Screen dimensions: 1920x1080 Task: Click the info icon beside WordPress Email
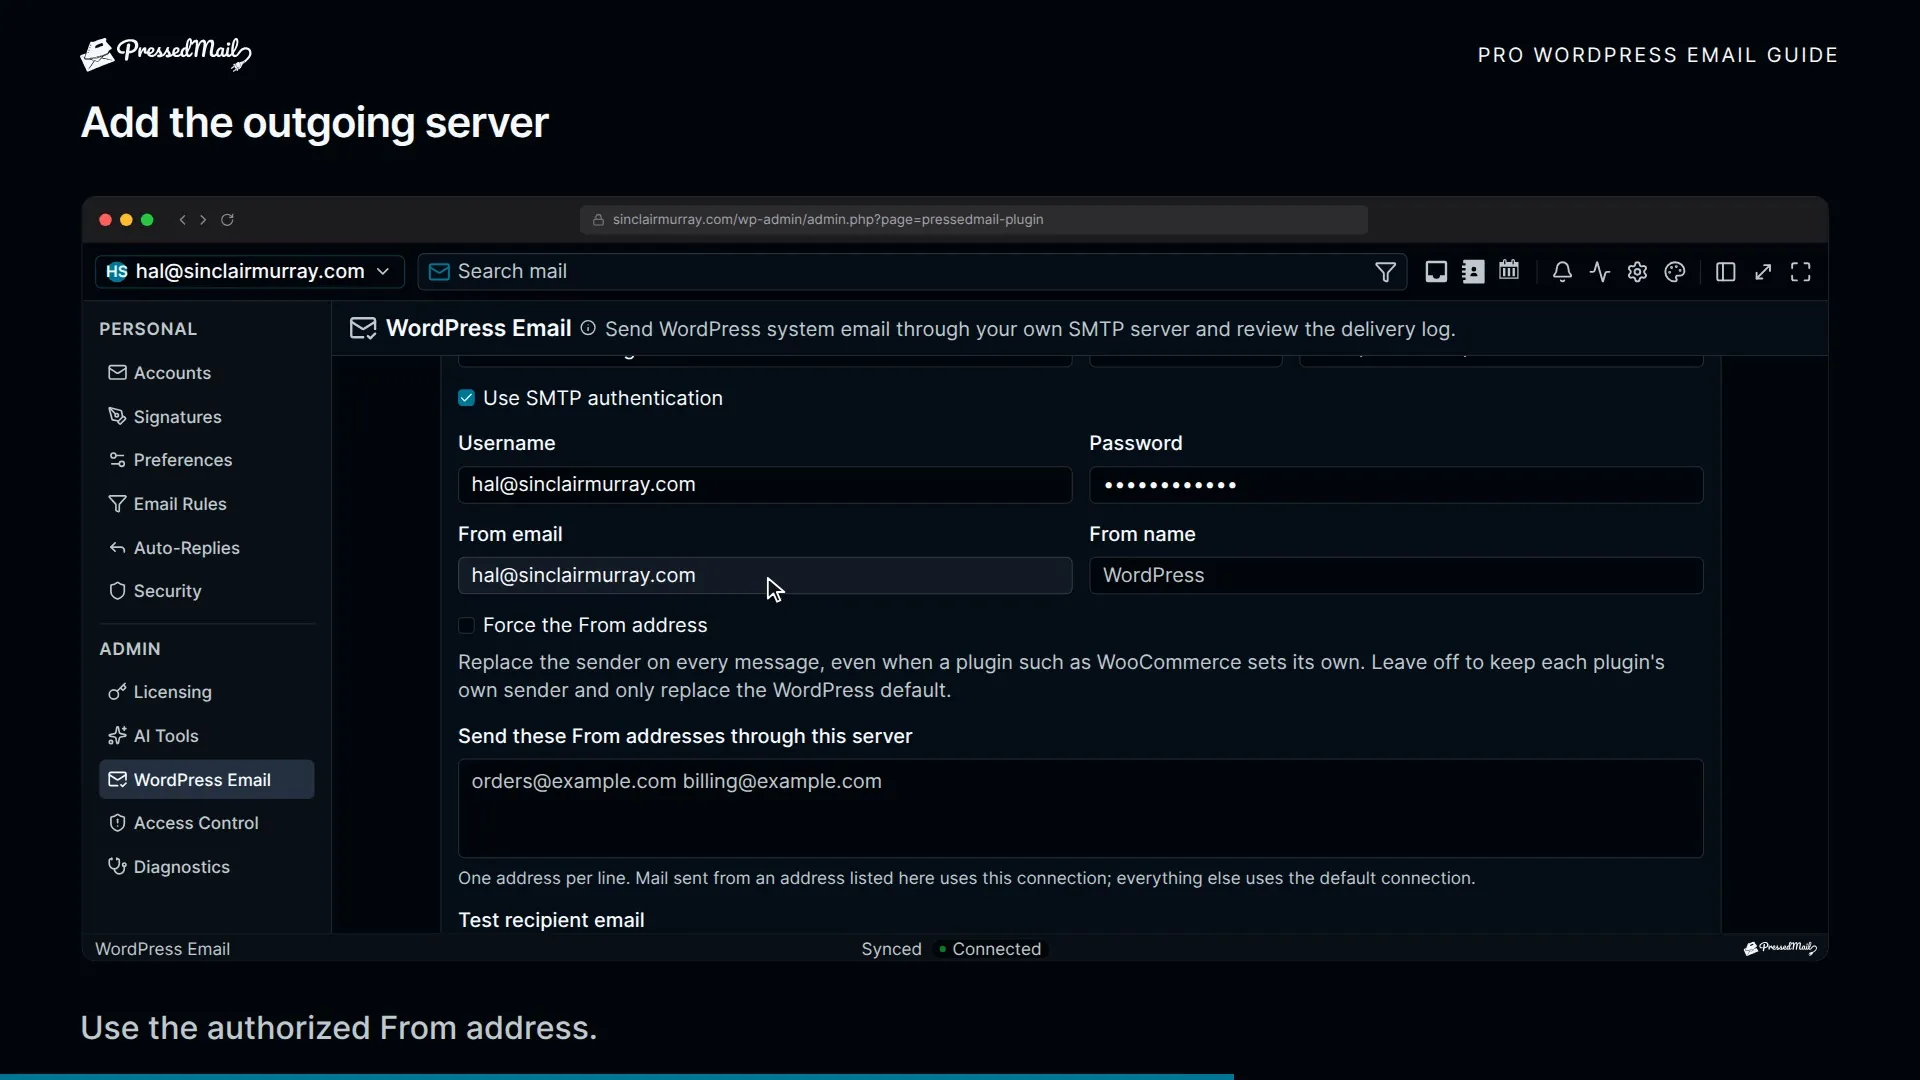588,328
